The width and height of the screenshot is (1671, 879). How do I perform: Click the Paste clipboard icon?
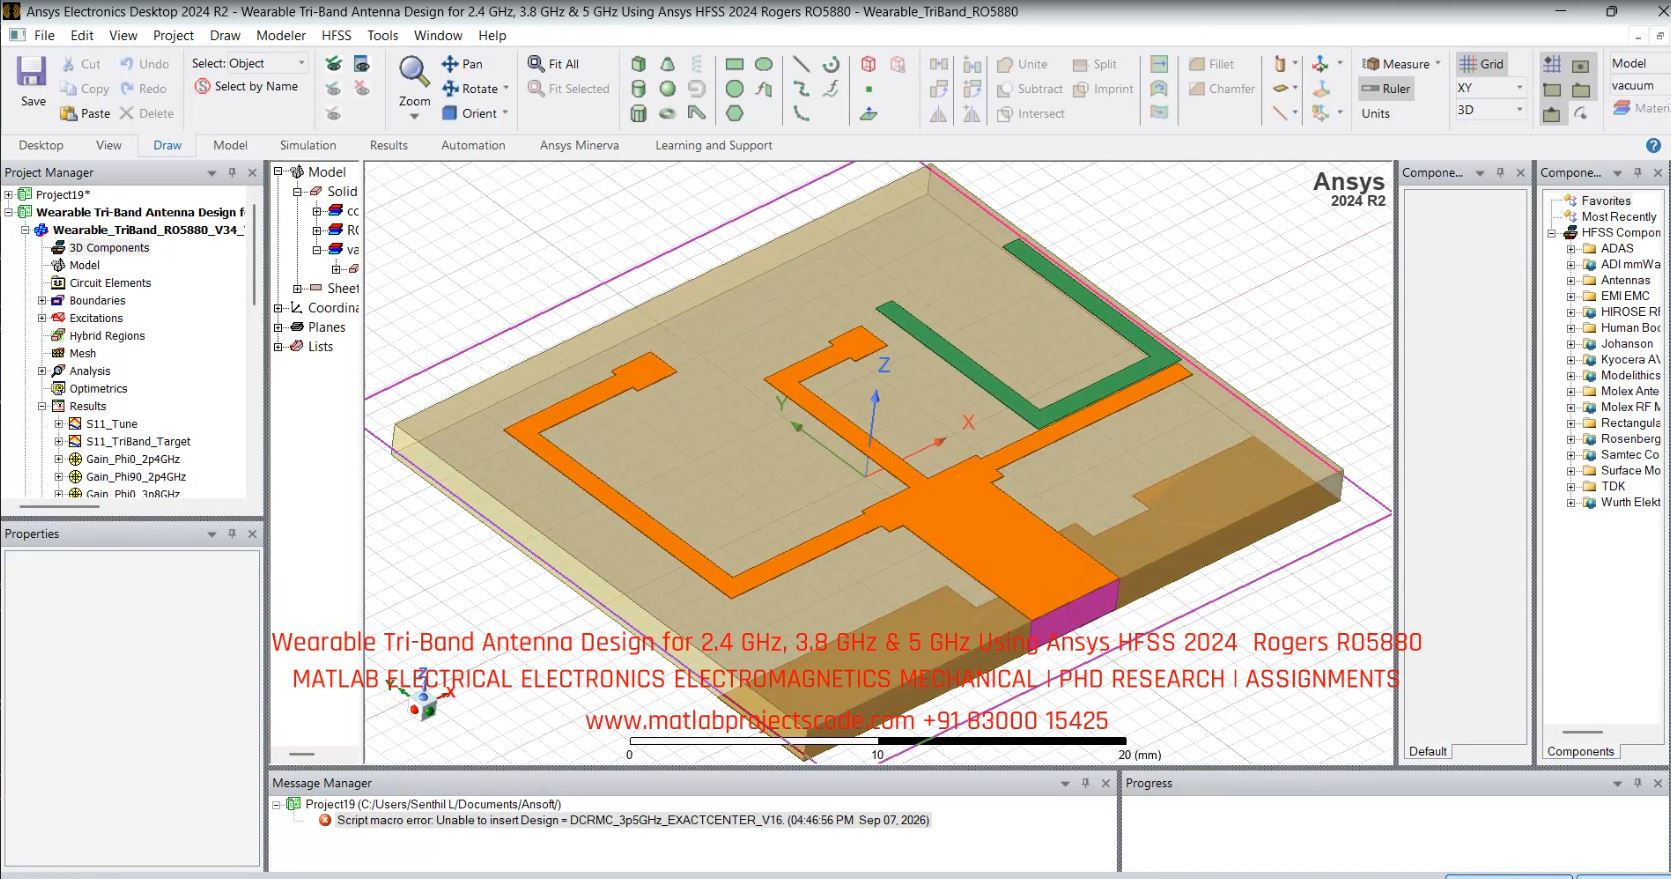point(68,113)
